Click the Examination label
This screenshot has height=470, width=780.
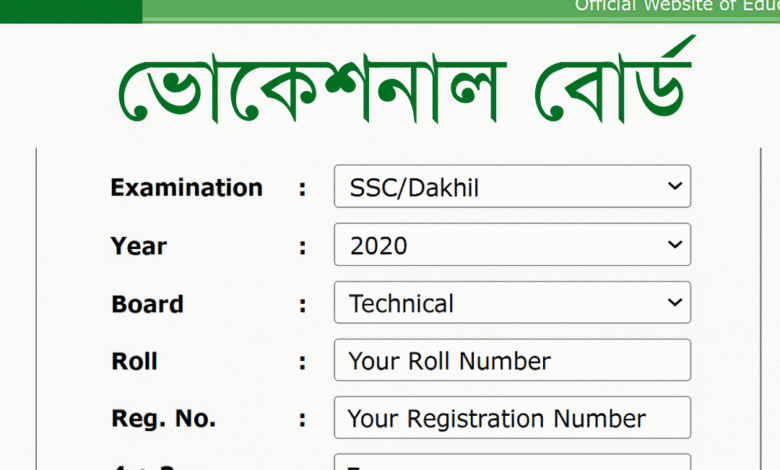(x=187, y=188)
